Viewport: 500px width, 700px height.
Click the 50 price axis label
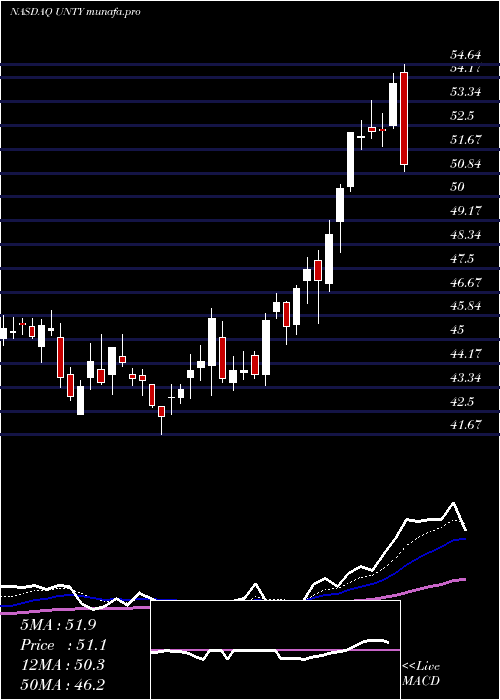(x=458, y=187)
